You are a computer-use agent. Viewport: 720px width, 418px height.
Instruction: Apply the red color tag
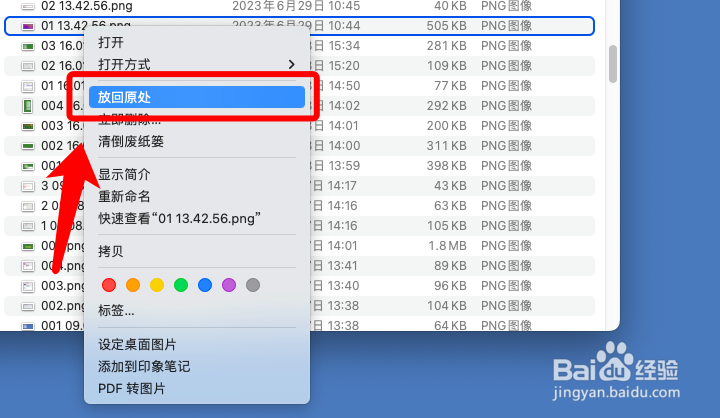tap(109, 285)
